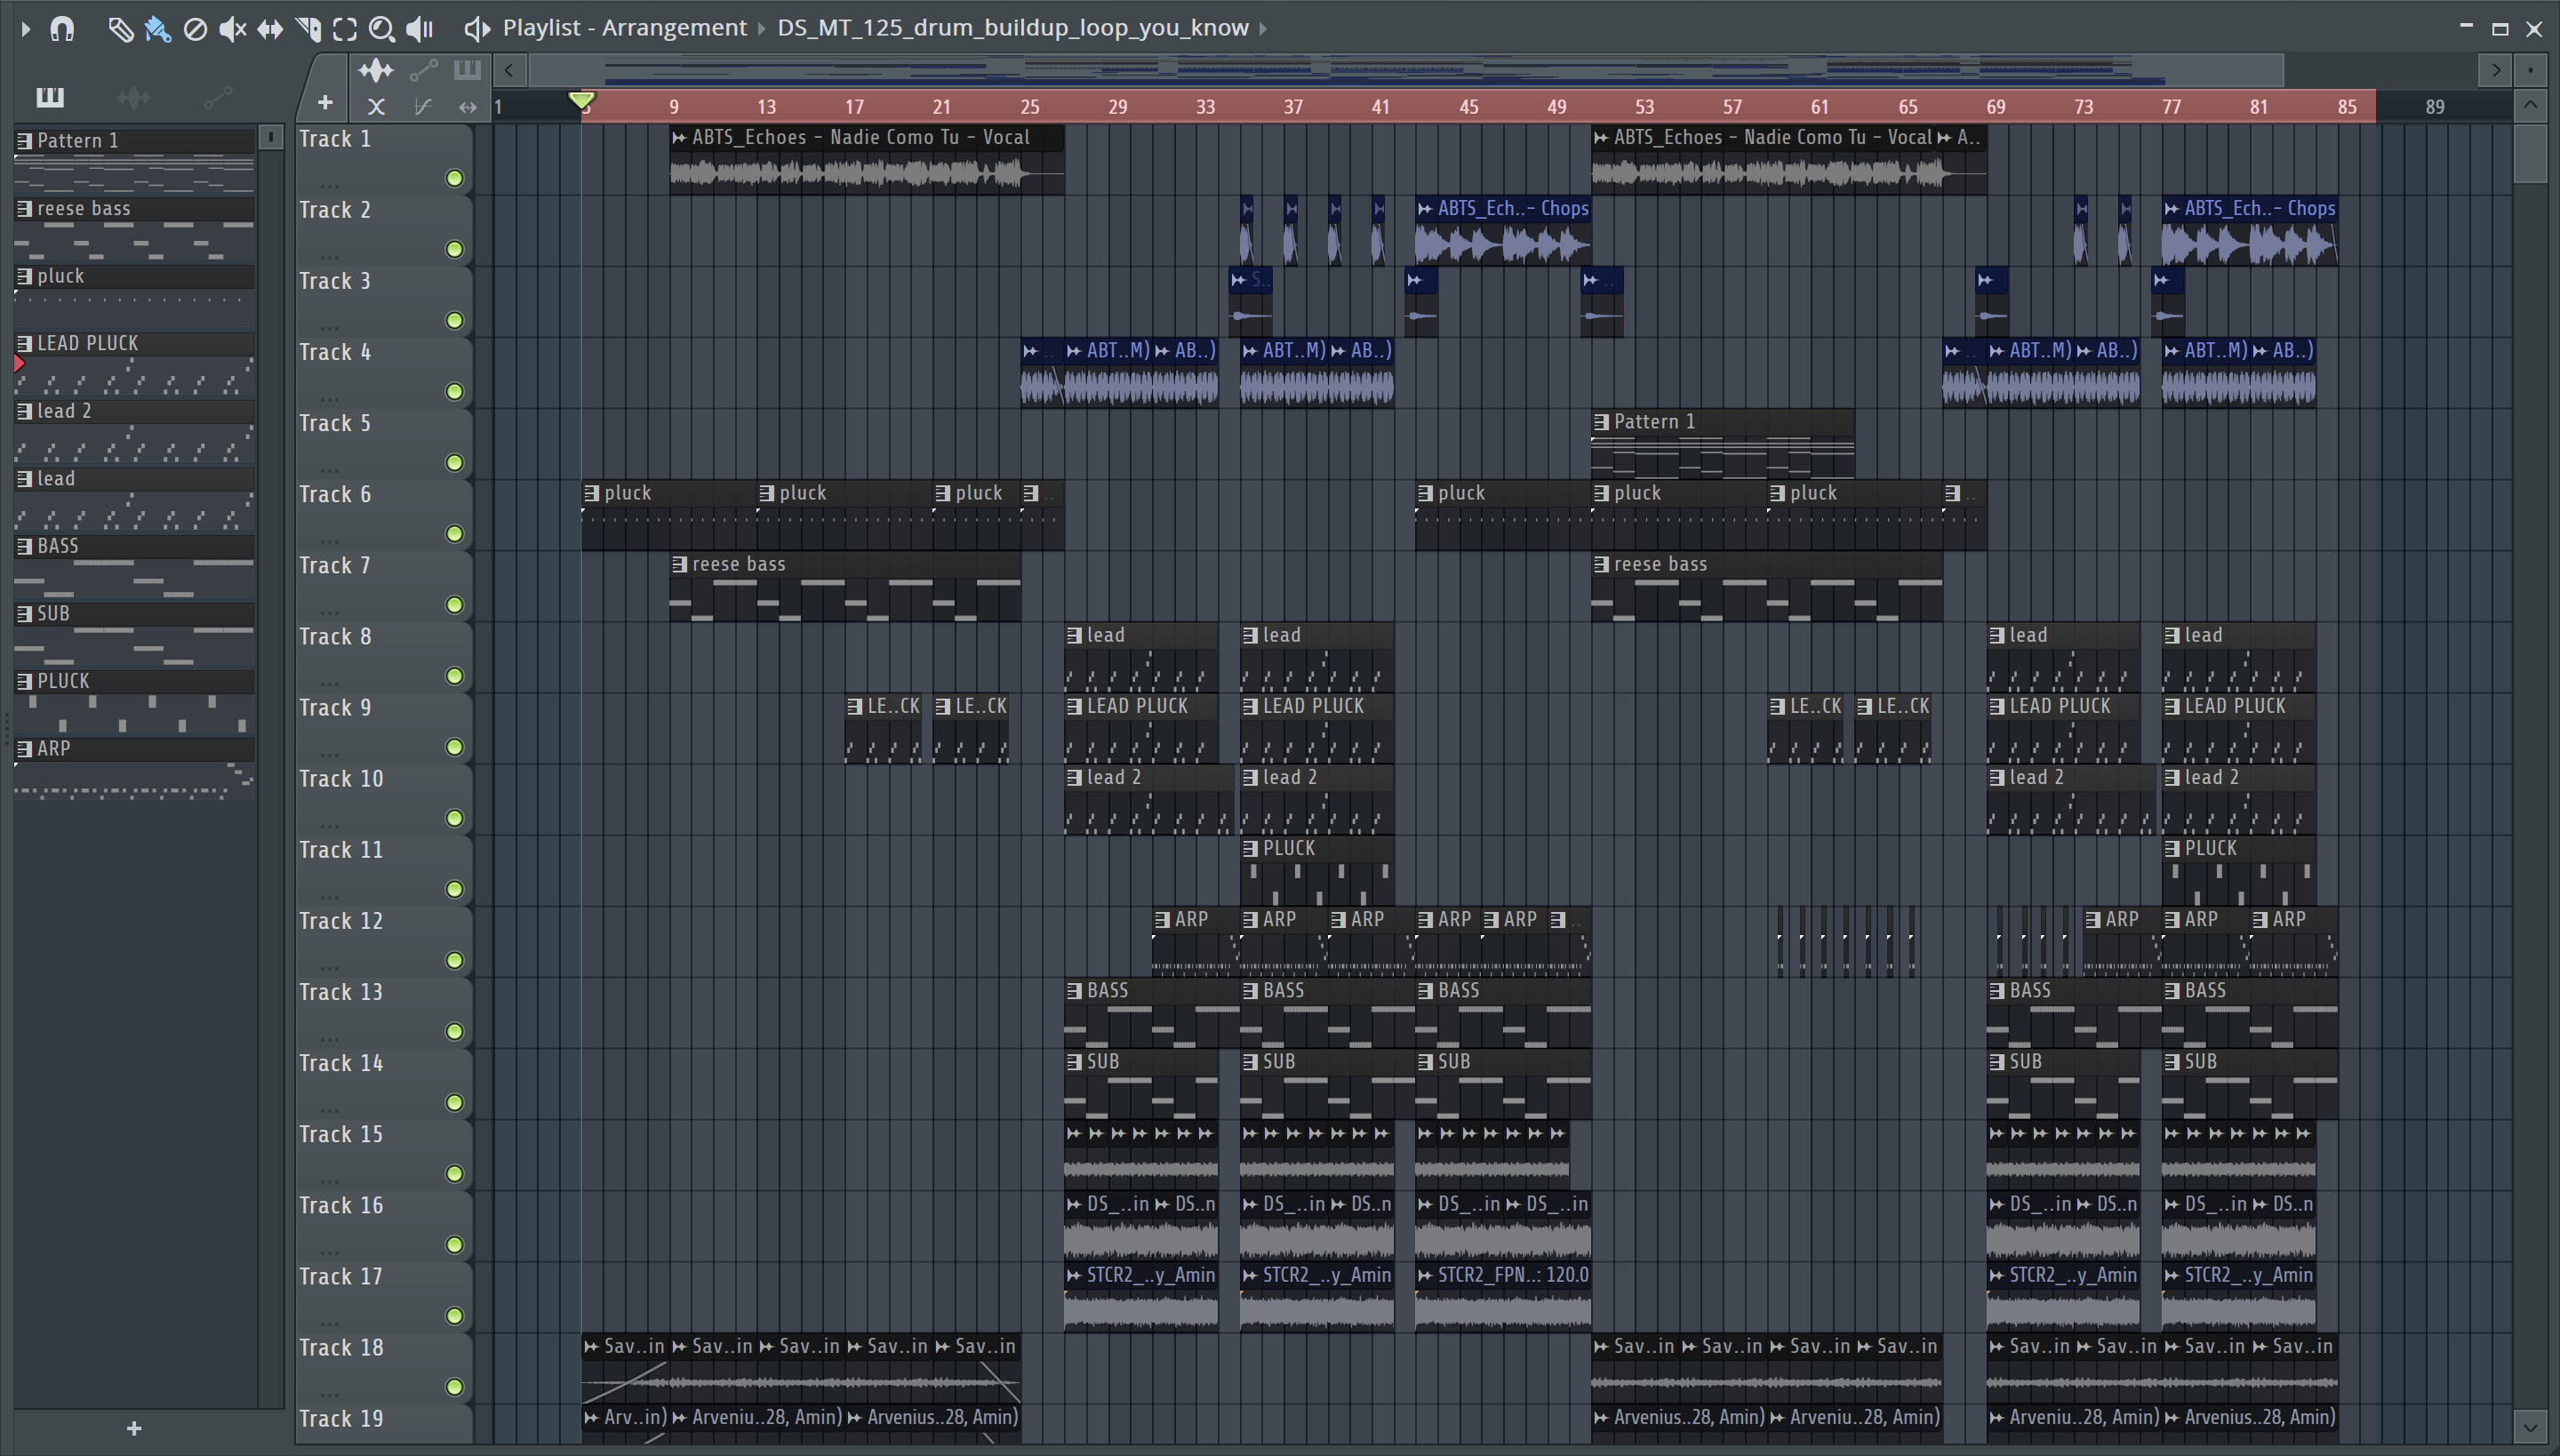Select the Paint brush tool
The height and width of the screenshot is (1456, 2560).
pos(157,29)
